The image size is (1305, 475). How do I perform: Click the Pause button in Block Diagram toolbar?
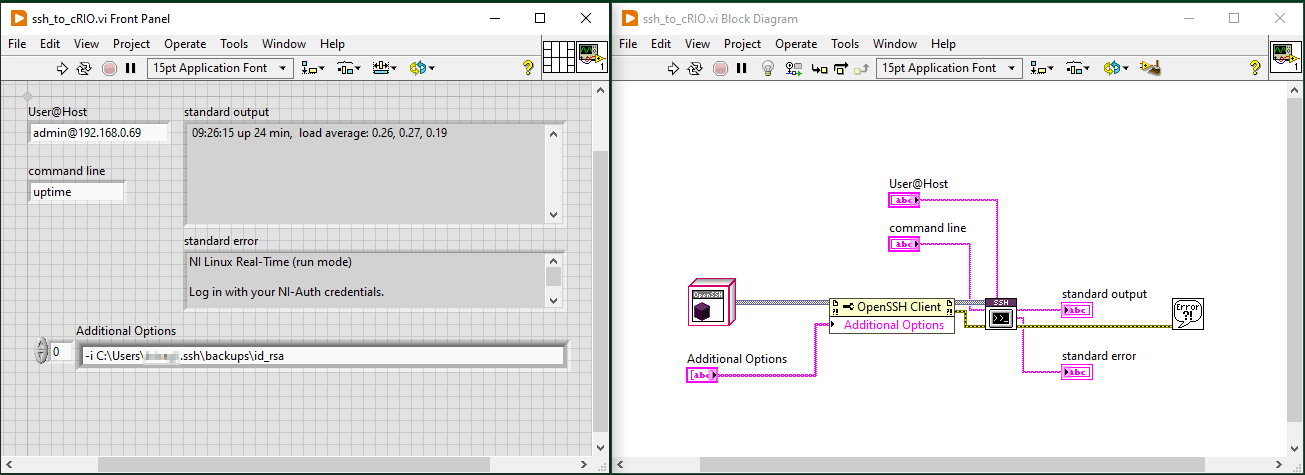741,68
